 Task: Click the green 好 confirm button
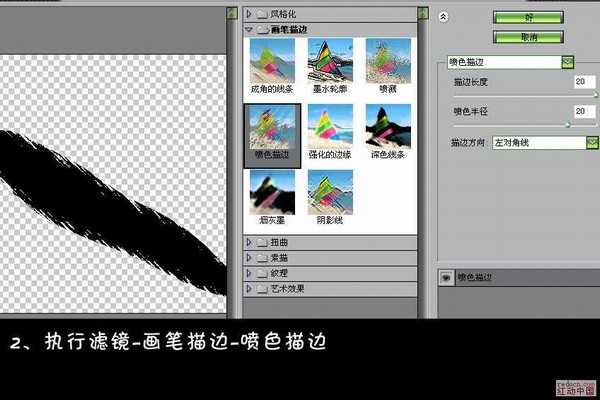click(529, 17)
